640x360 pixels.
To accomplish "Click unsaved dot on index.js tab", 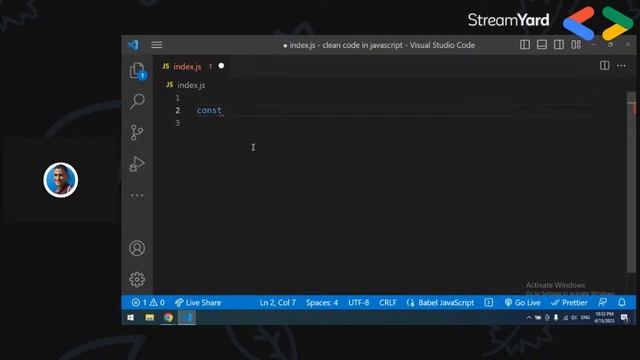I will [221, 66].
